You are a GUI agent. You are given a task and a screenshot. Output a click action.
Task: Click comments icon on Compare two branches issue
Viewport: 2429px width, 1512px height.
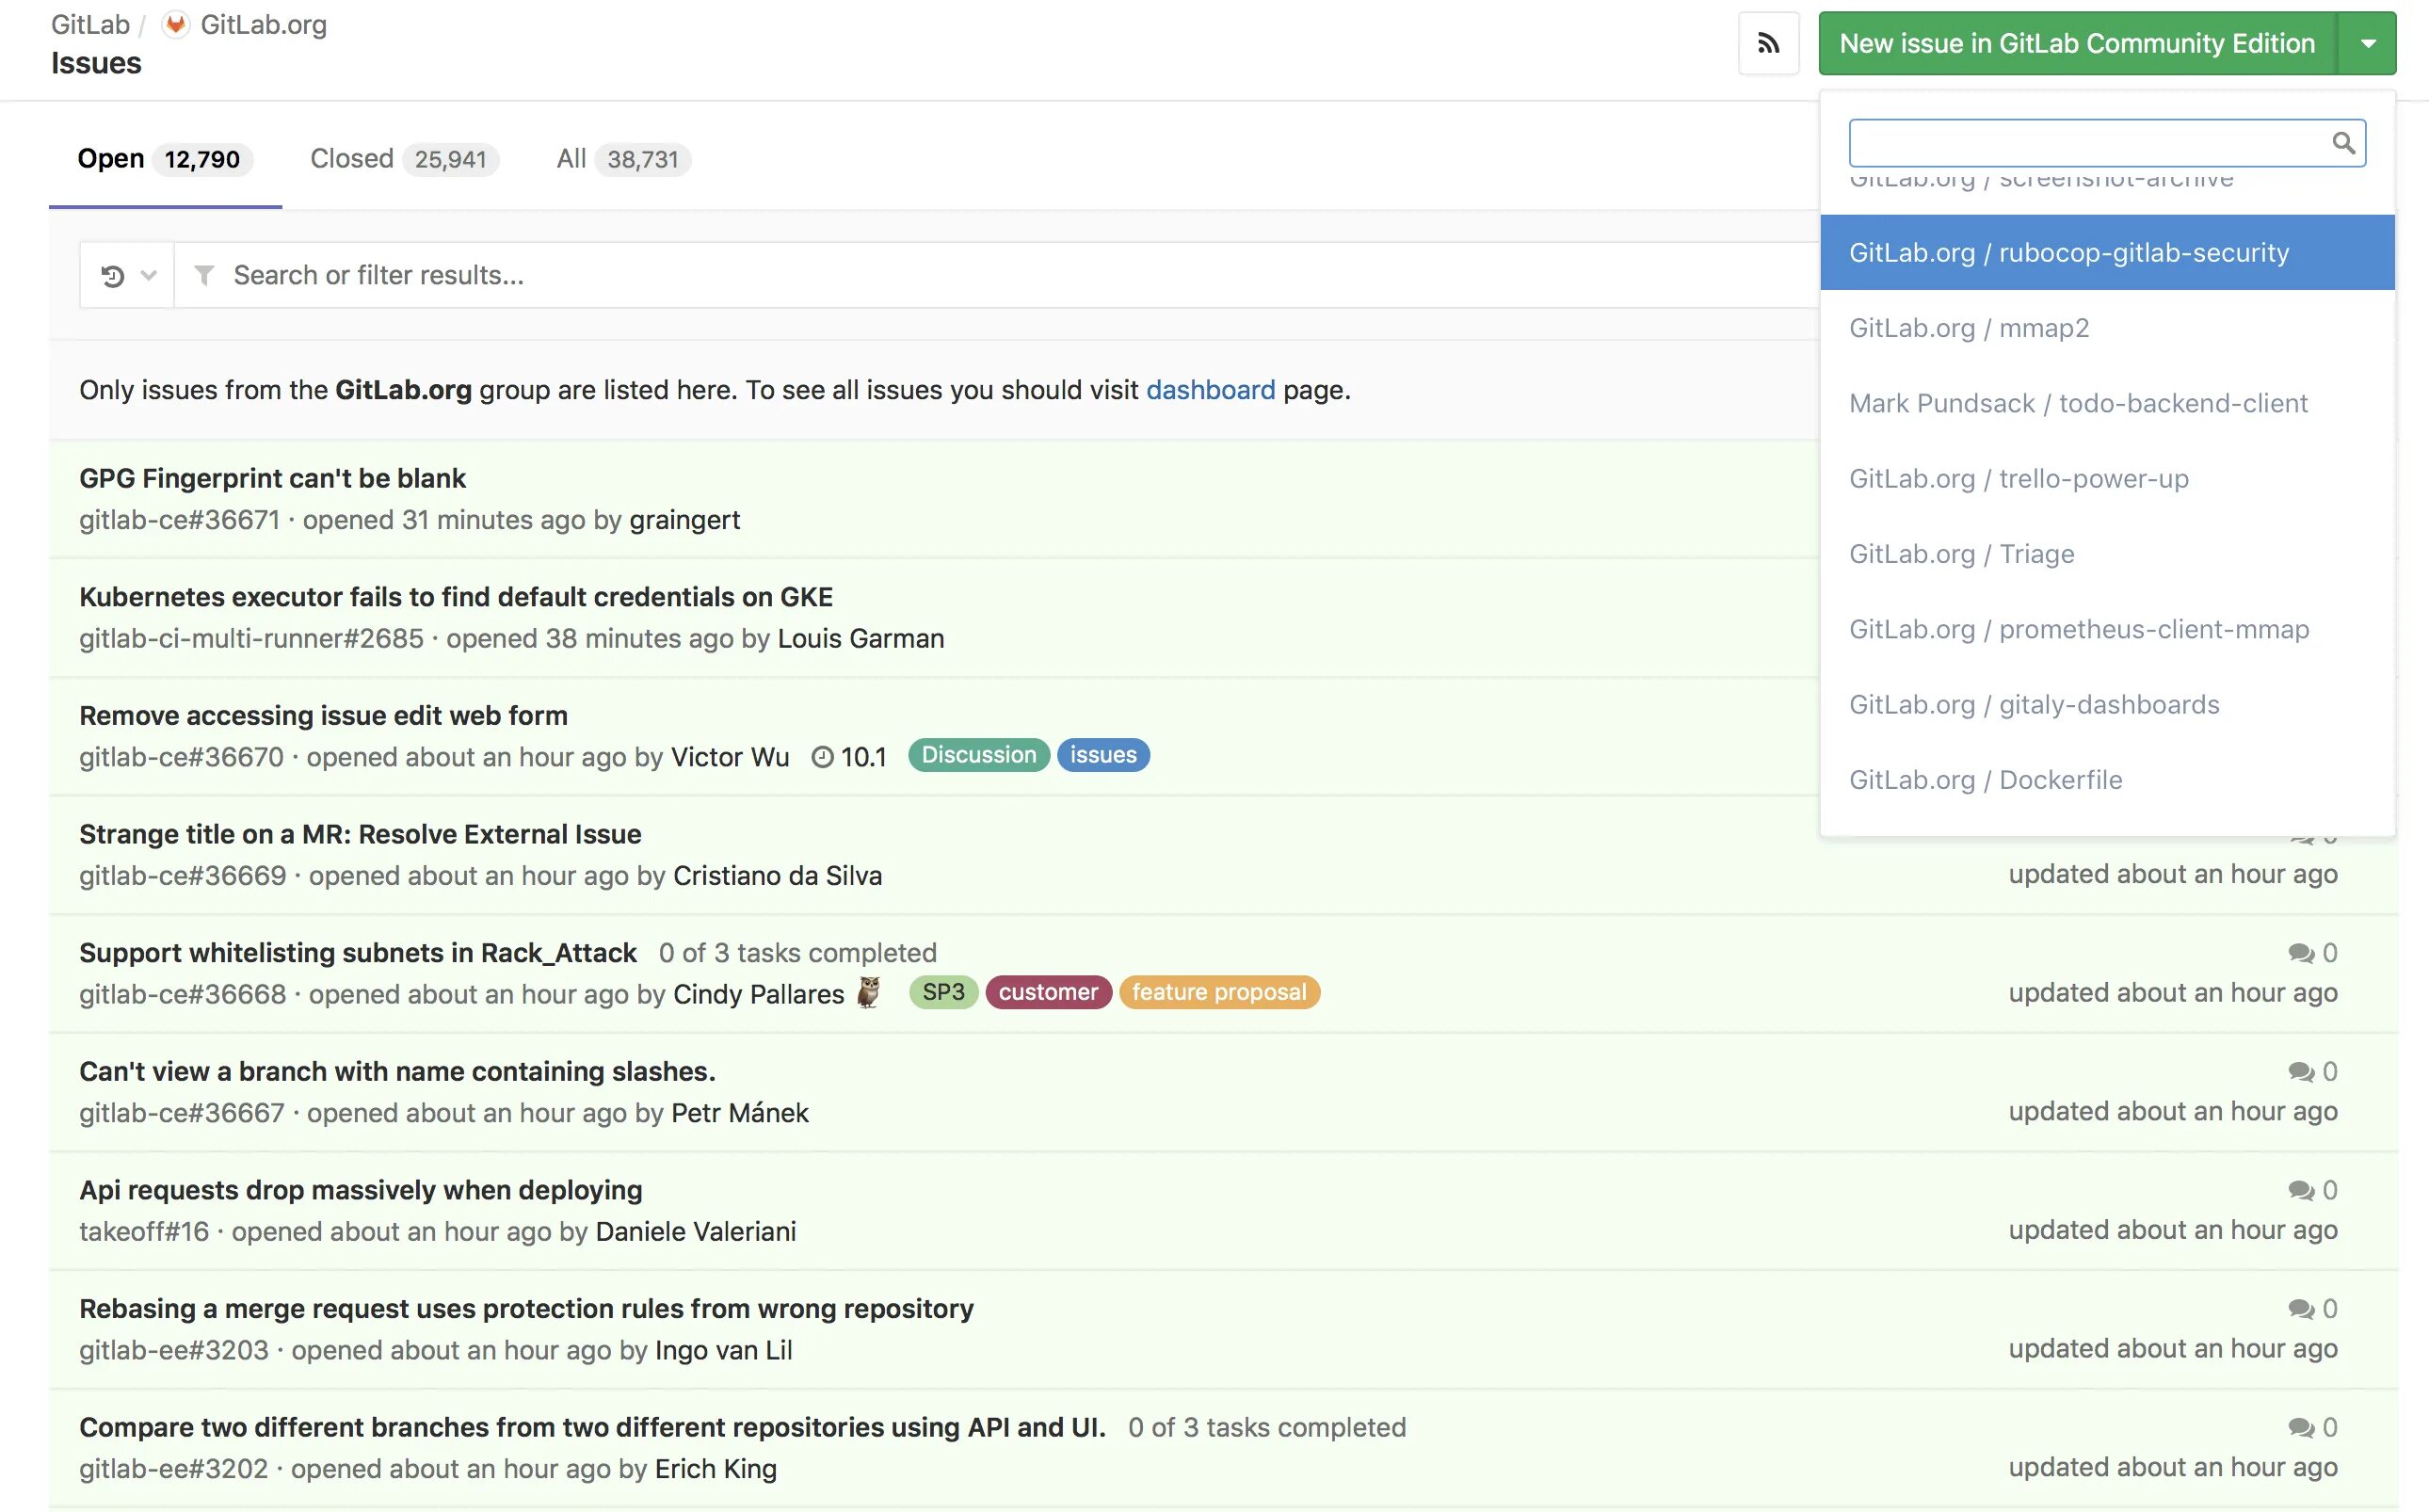coord(2301,1428)
